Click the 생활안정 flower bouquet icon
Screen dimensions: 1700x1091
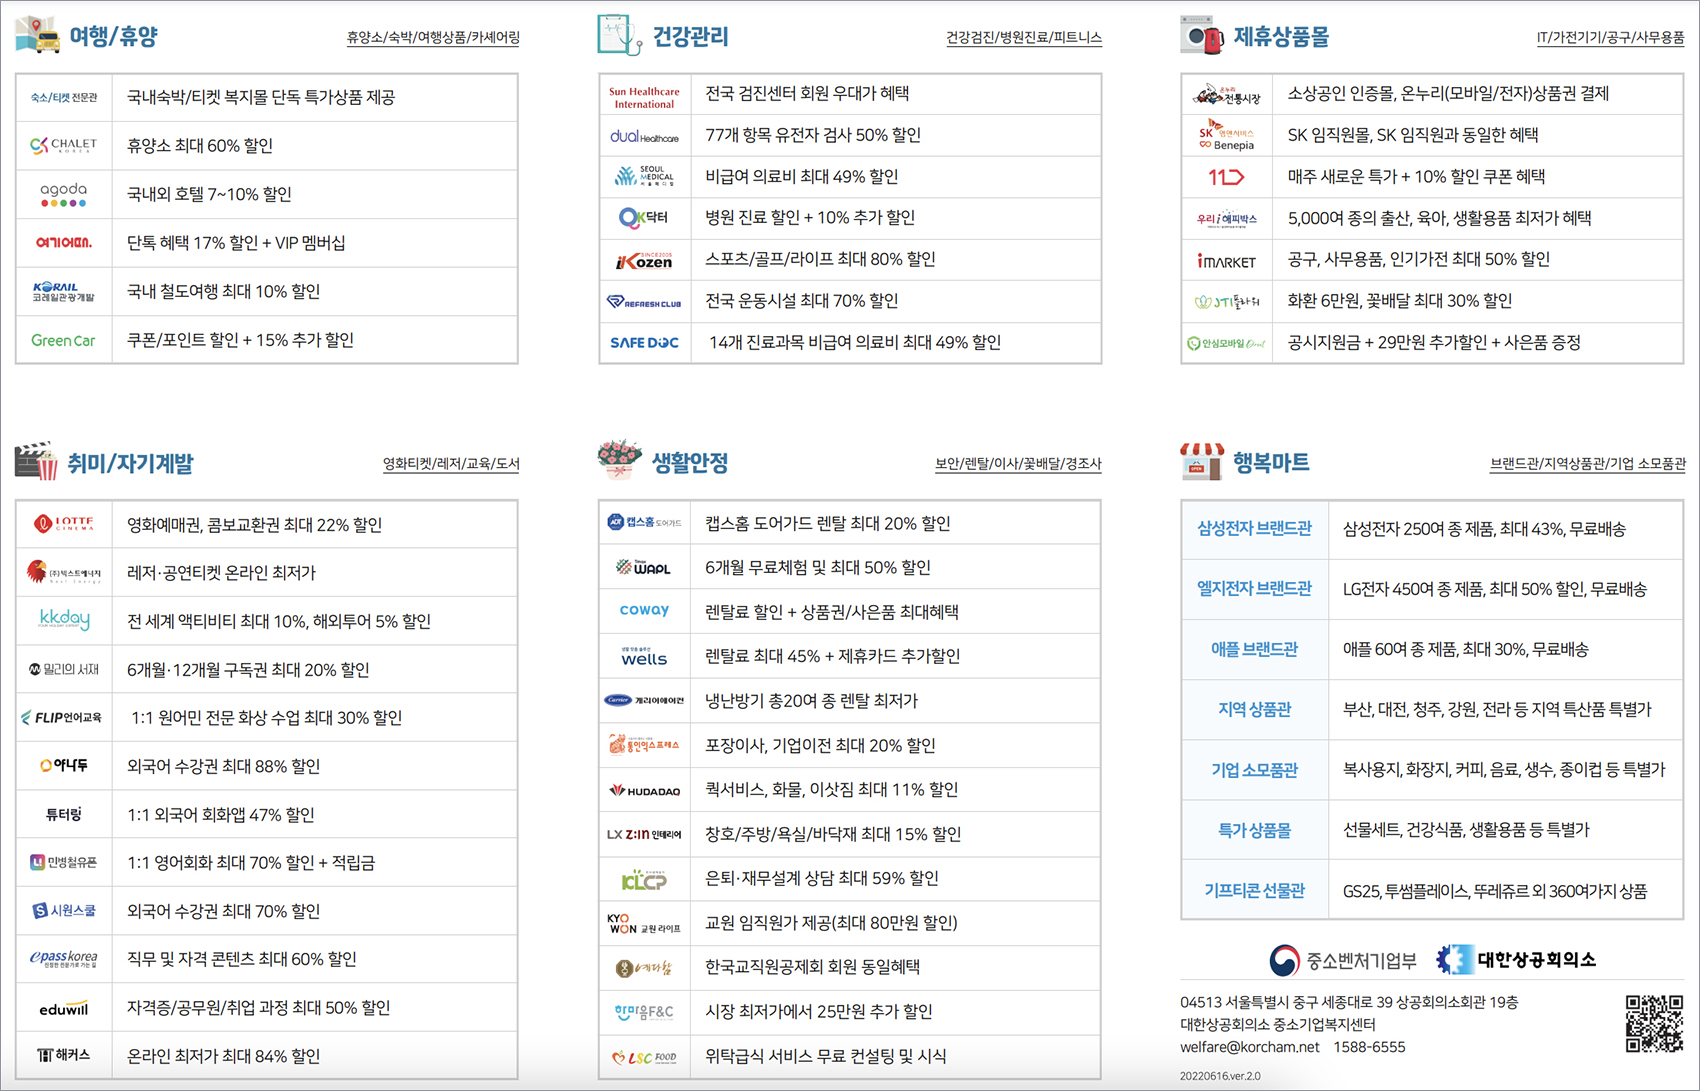point(619,459)
